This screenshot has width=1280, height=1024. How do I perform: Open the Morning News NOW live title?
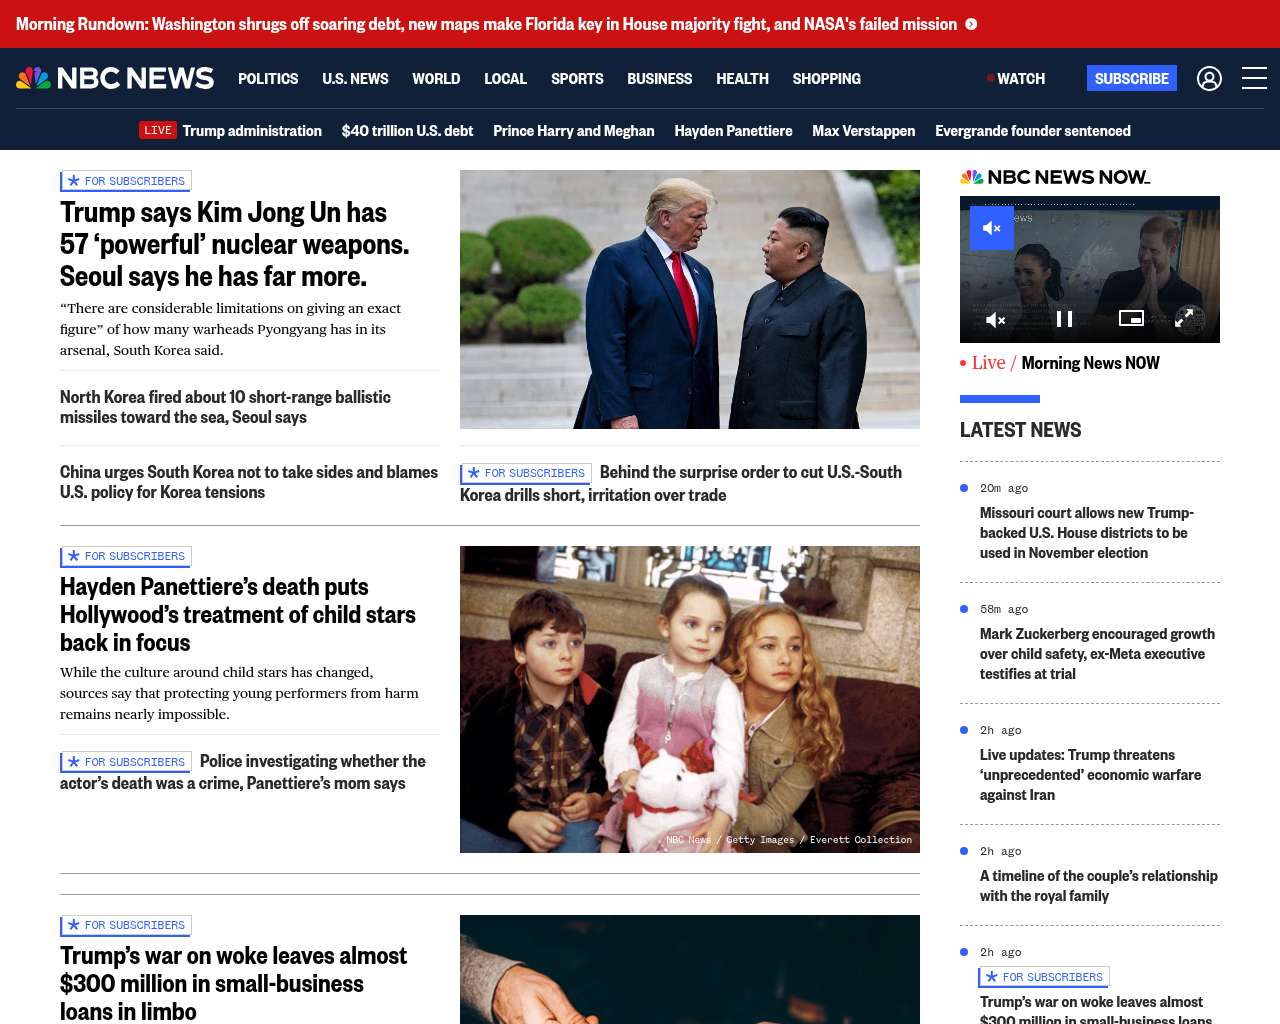pos(1090,363)
